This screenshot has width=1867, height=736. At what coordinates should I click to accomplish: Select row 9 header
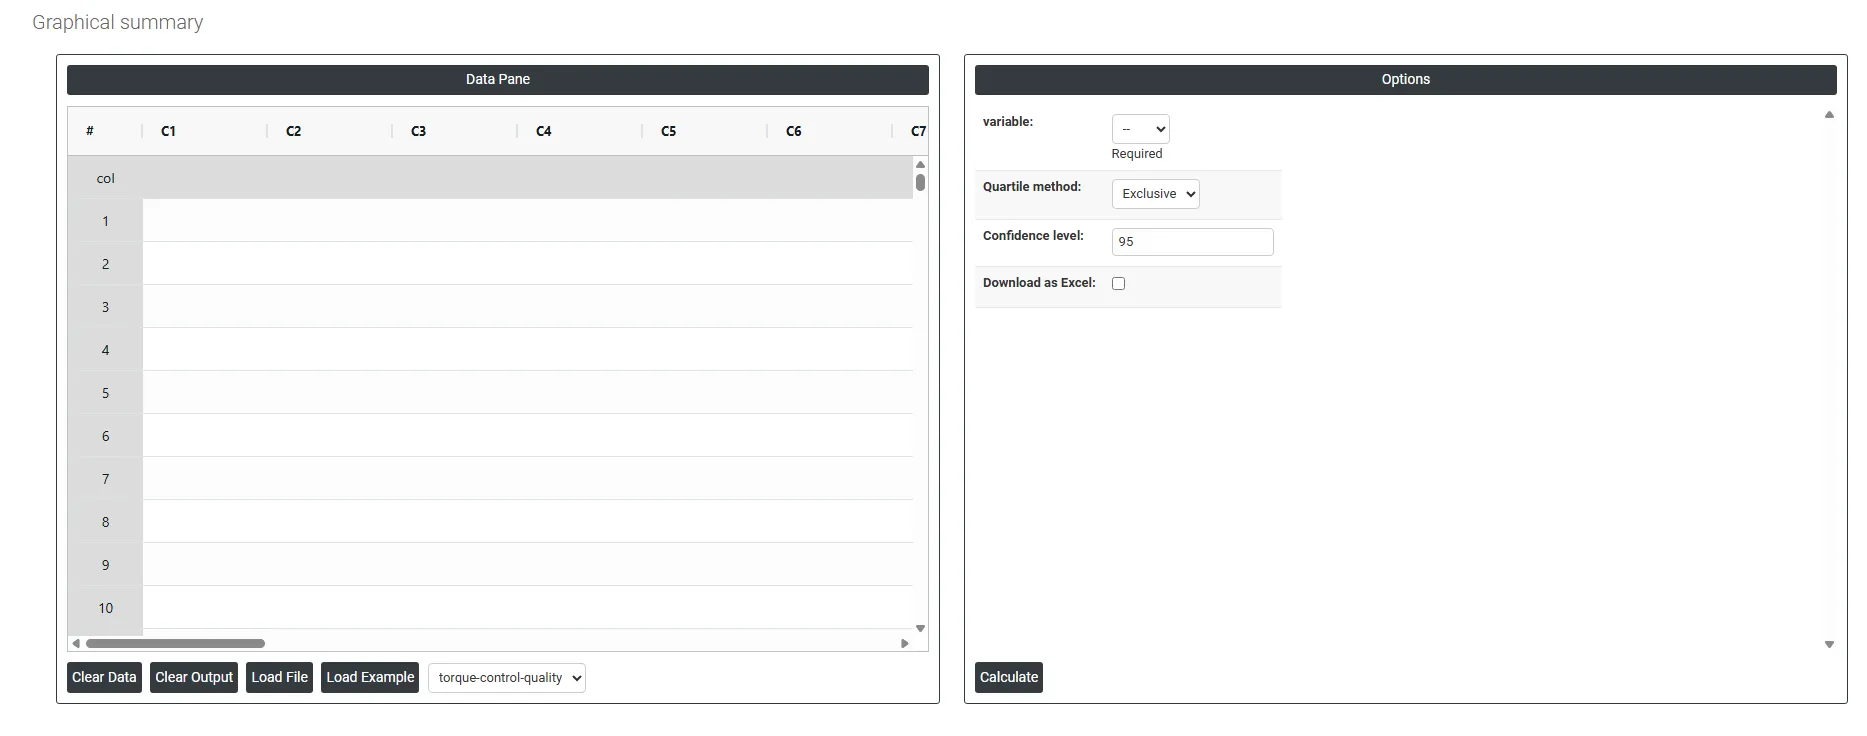coord(105,565)
